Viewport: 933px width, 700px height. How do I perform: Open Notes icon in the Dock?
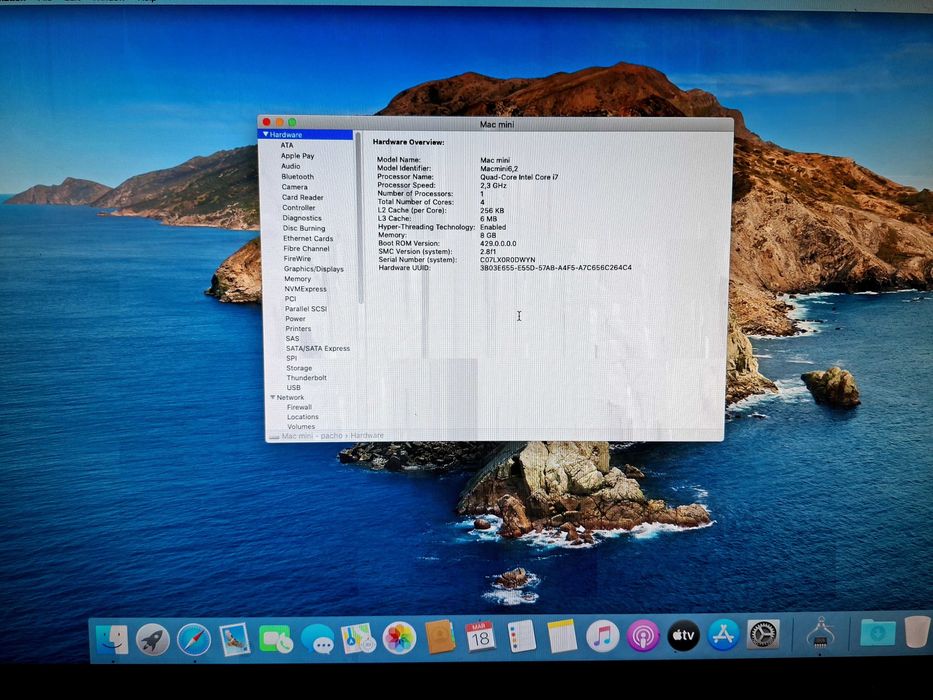(562, 636)
